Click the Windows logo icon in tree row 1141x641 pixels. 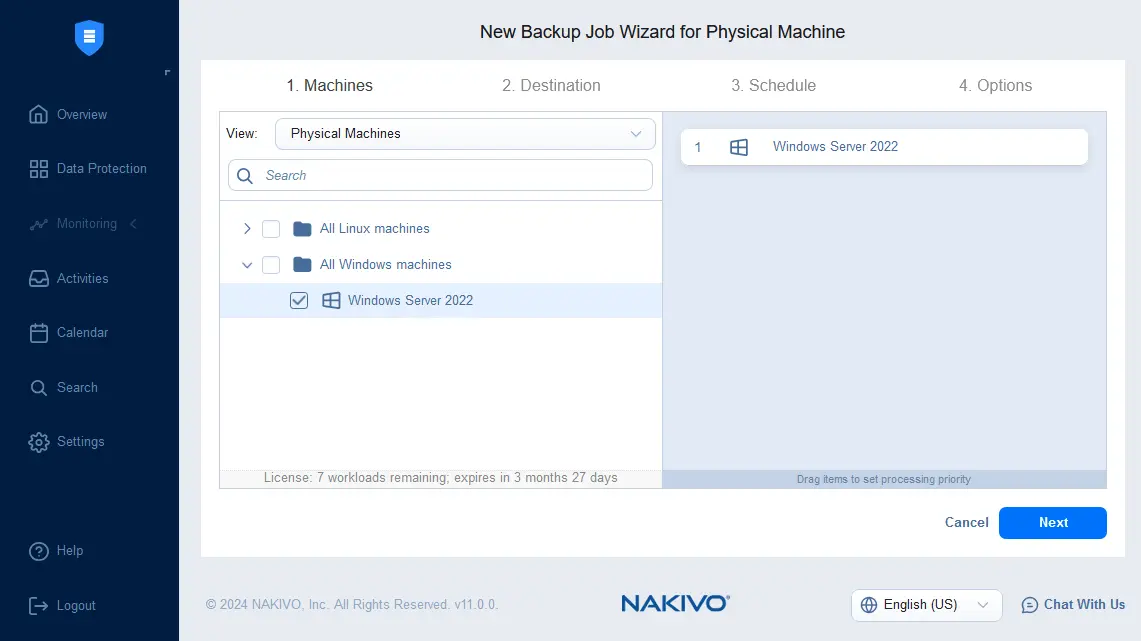coord(331,300)
